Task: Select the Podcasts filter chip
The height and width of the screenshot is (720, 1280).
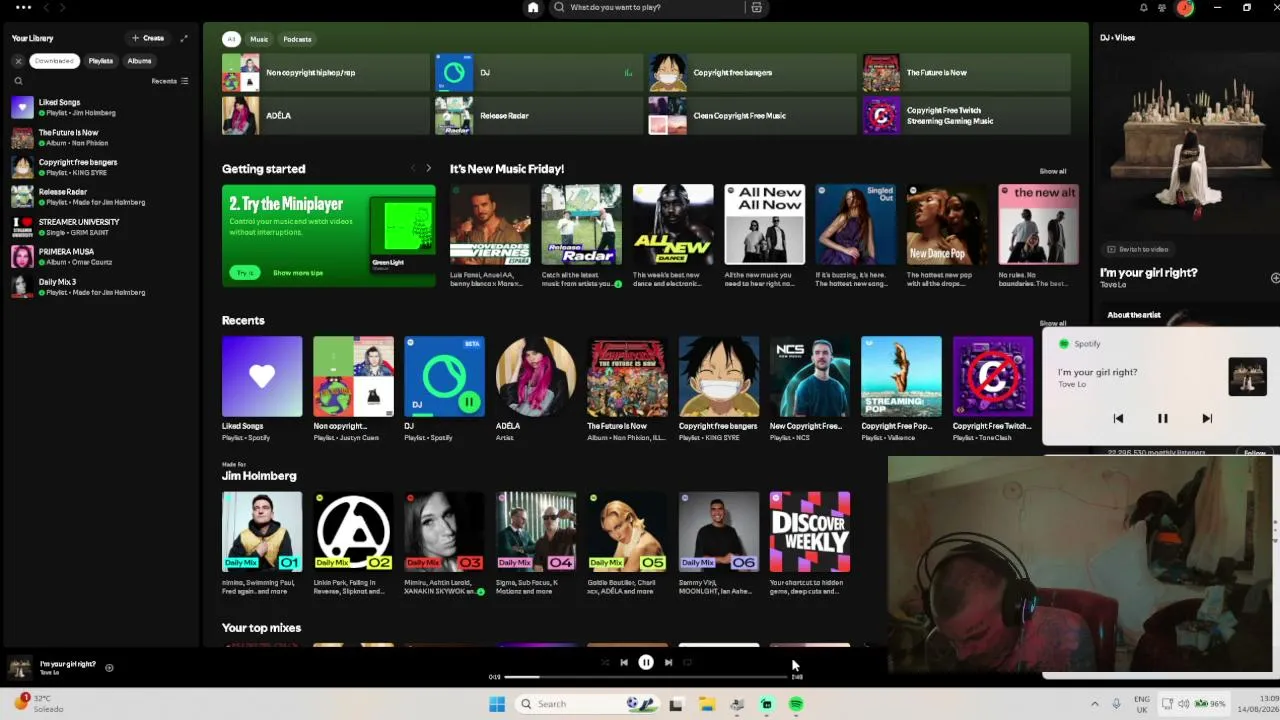Action: pyautogui.click(x=297, y=39)
